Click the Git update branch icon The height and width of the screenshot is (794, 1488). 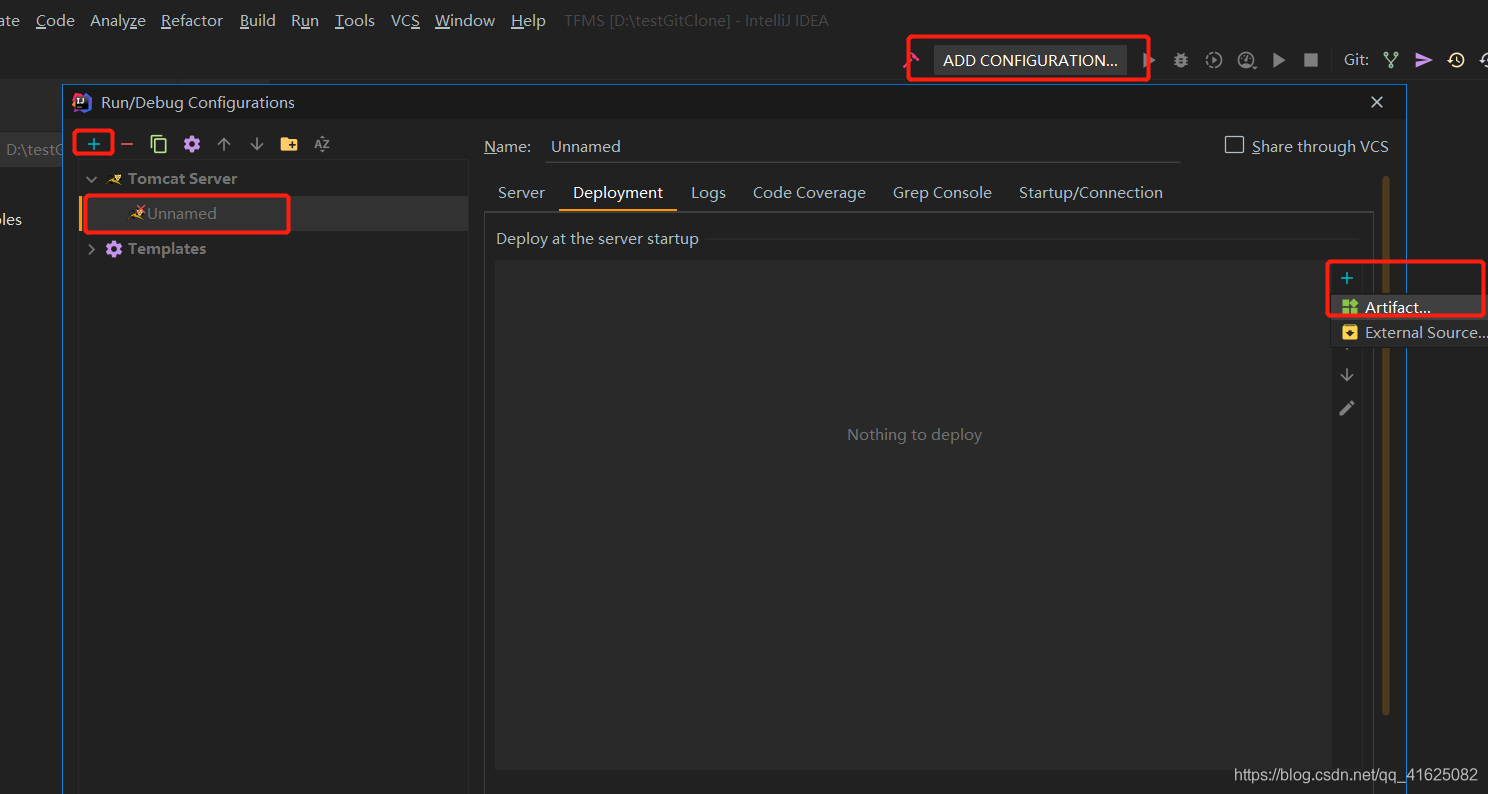[x=1391, y=60]
